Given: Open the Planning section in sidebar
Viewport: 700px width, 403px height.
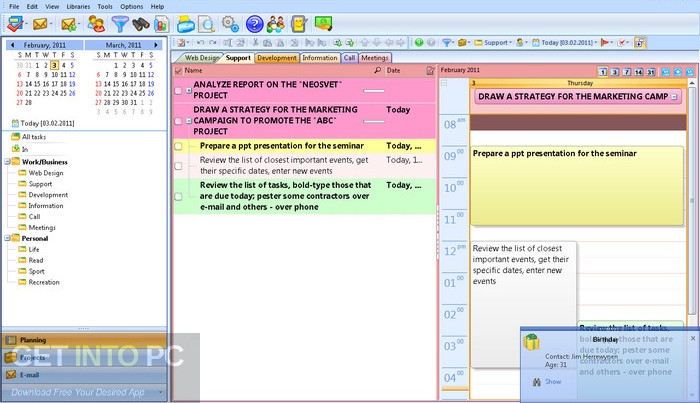Looking at the screenshot, I should point(85,340).
